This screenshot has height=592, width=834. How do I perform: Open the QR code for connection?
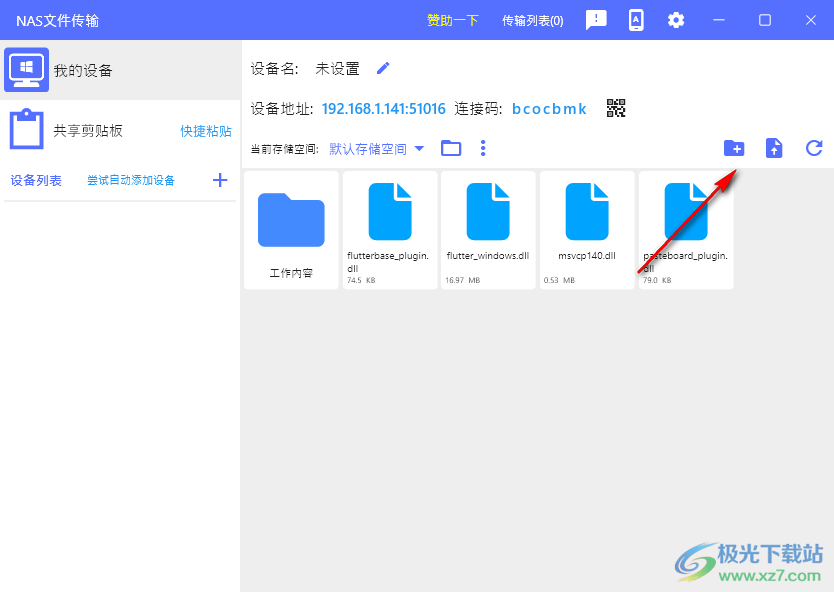click(x=616, y=108)
